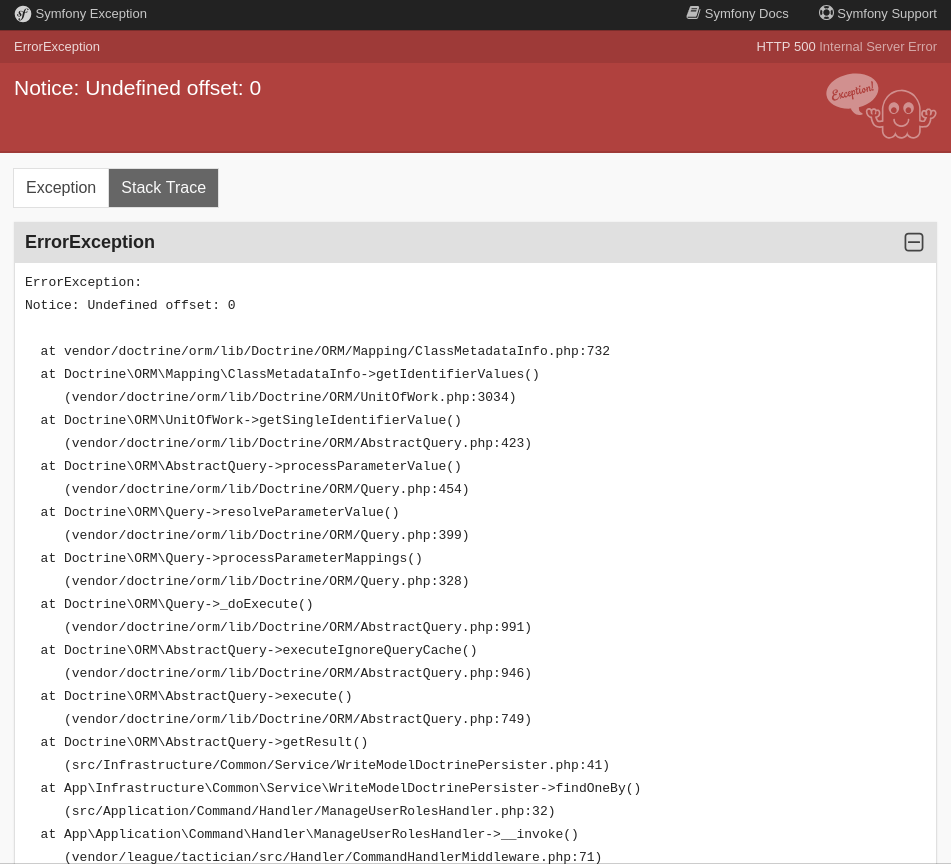This screenshot has width=951, height=864.
Task: Open the Stack Trace tab
Action: (x=163, y=187)
